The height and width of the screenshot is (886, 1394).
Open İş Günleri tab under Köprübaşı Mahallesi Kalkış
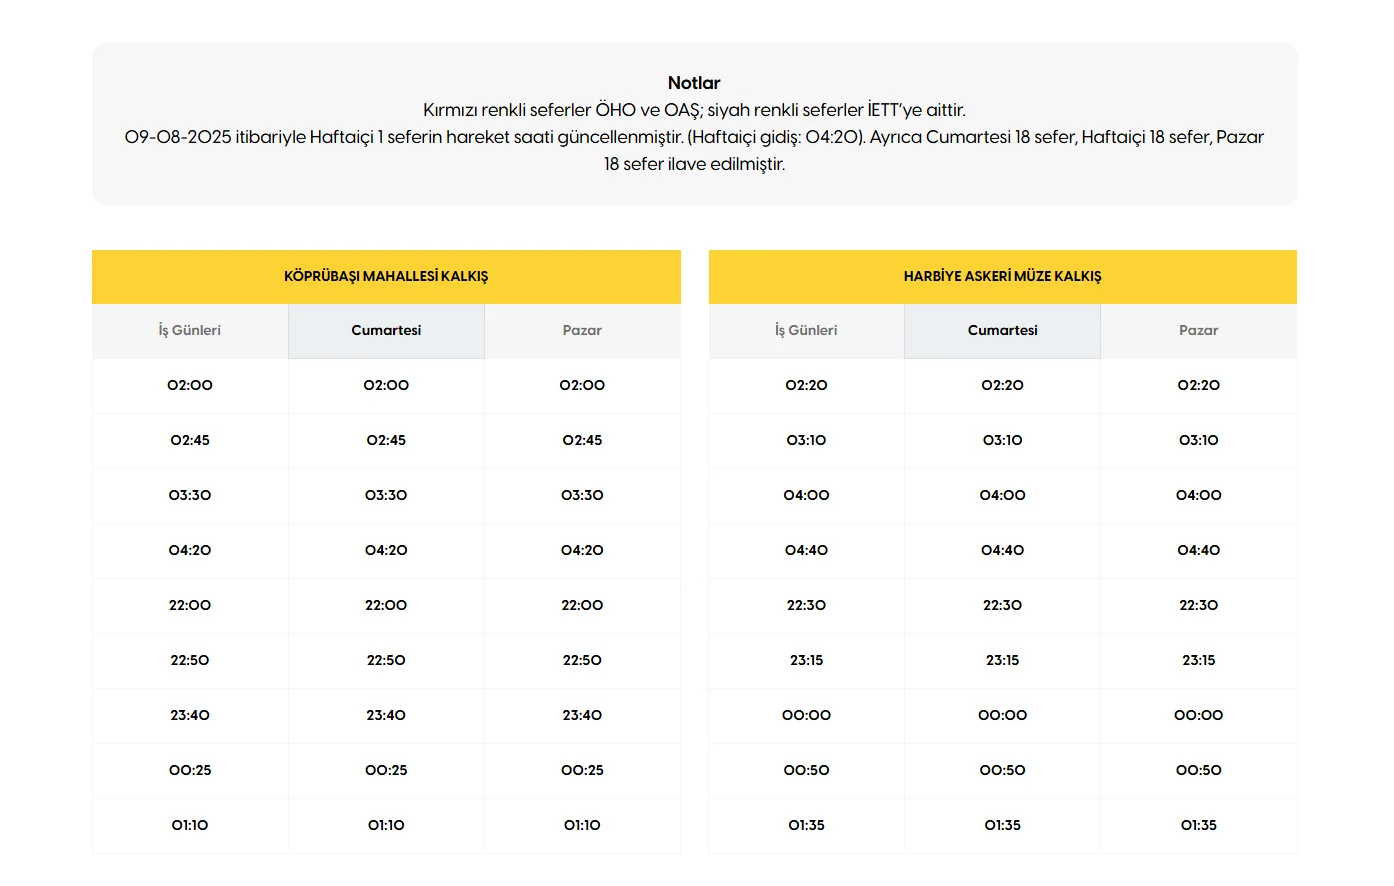pyautogui.click(x=190, y=331)
